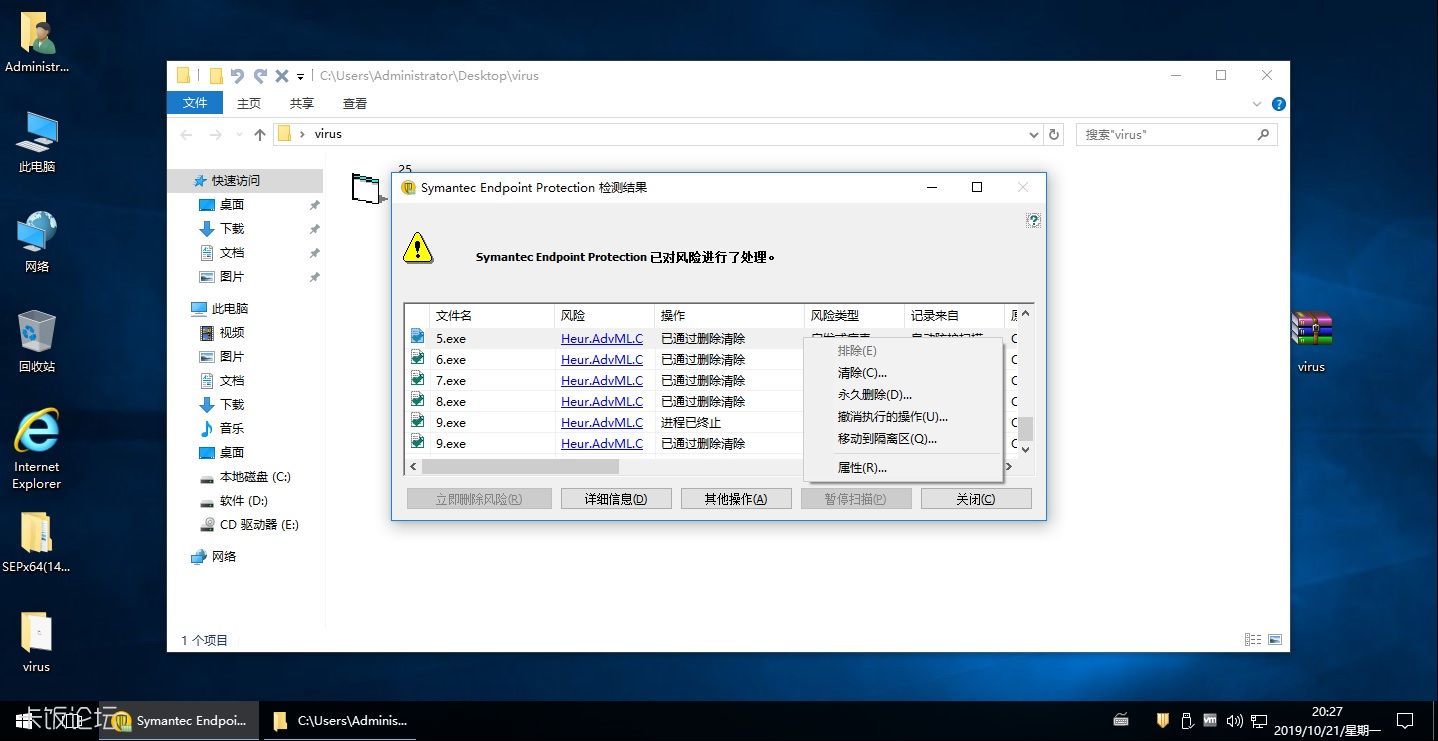Click 关闭(C) button in Symantec dialog
Screen dimensions: 1438x741
976,499
